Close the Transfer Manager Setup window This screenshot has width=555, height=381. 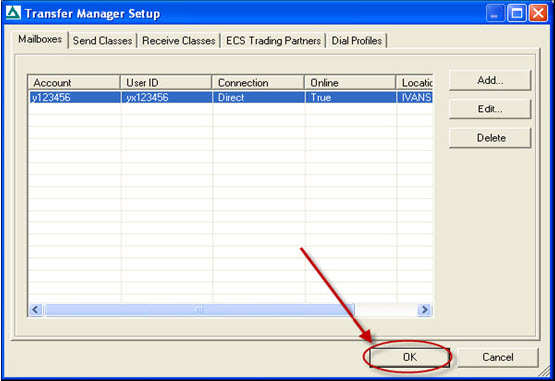(x=538, y=13)
